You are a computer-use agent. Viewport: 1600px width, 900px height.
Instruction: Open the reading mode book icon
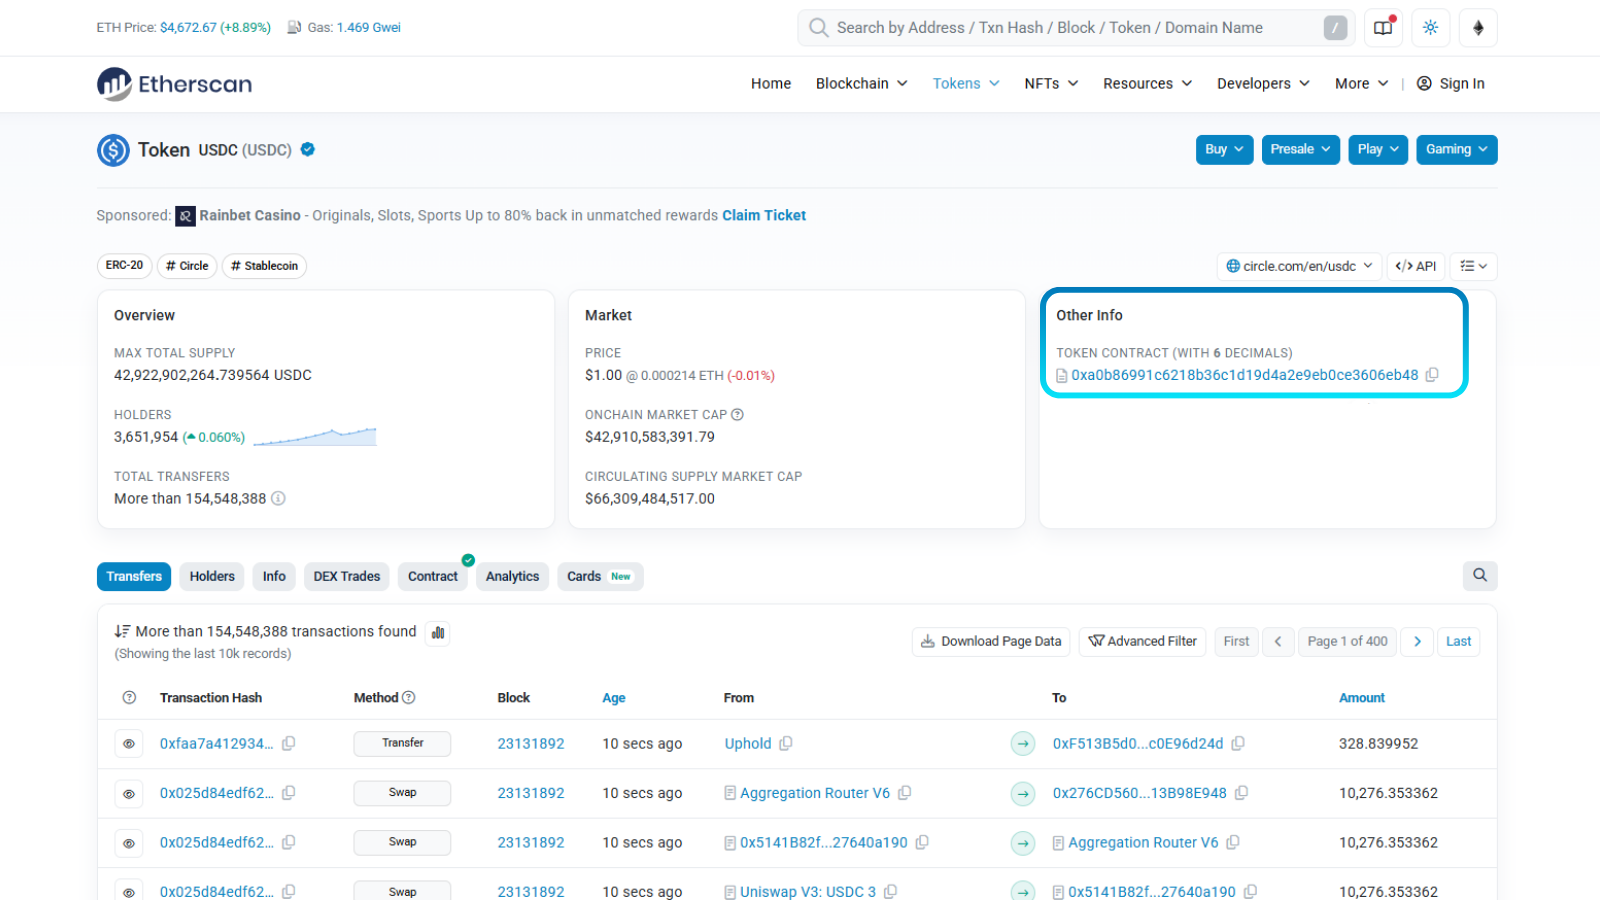[1383, 28]
